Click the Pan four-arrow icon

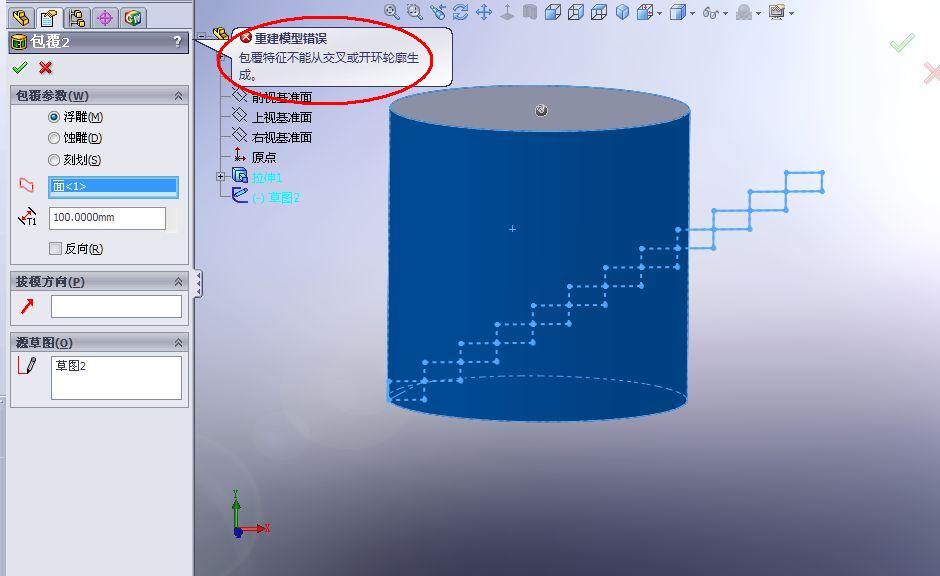tap(484, 12)
